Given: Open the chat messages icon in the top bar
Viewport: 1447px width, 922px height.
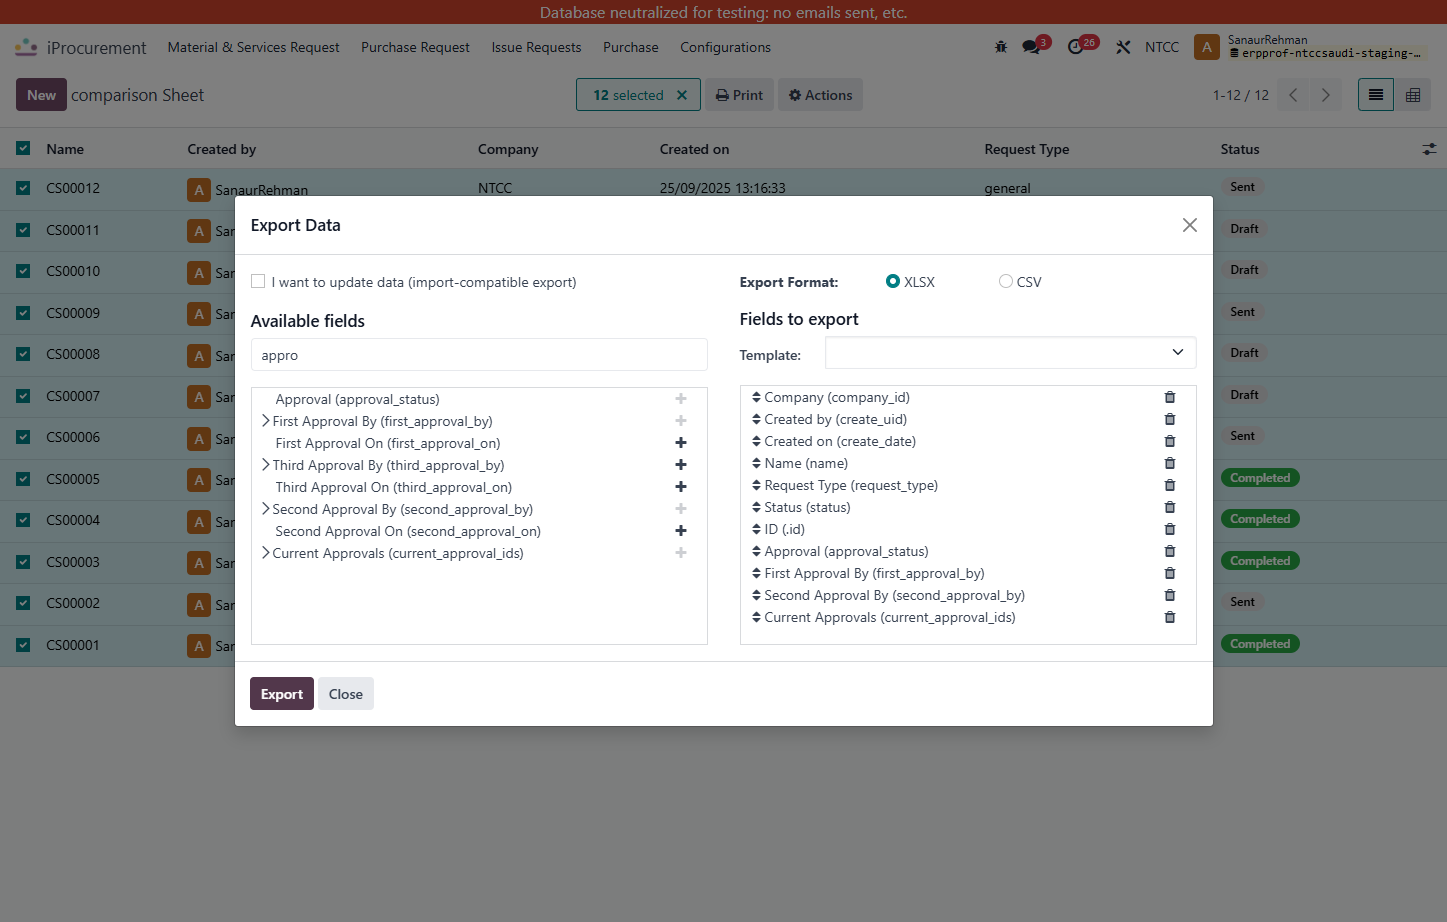Looking at the screenshot, I should [1031, 47].
